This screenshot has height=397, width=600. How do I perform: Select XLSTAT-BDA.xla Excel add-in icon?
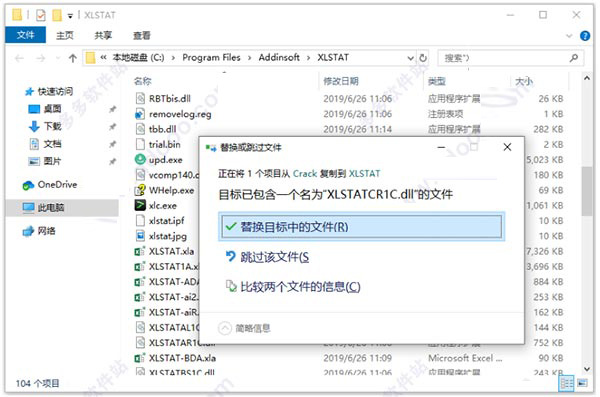(140, 358)
